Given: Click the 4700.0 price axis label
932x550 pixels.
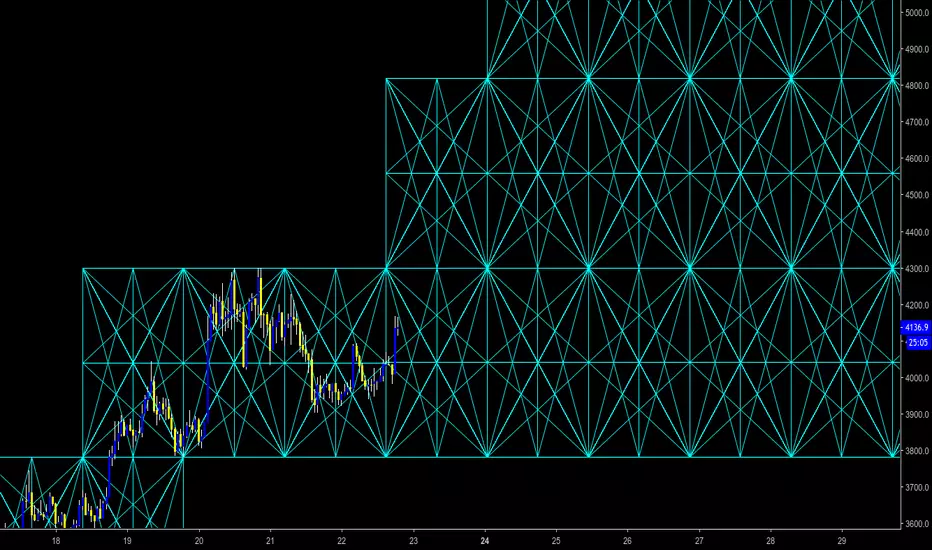Looking at the screenshot, I should (918, 122).
